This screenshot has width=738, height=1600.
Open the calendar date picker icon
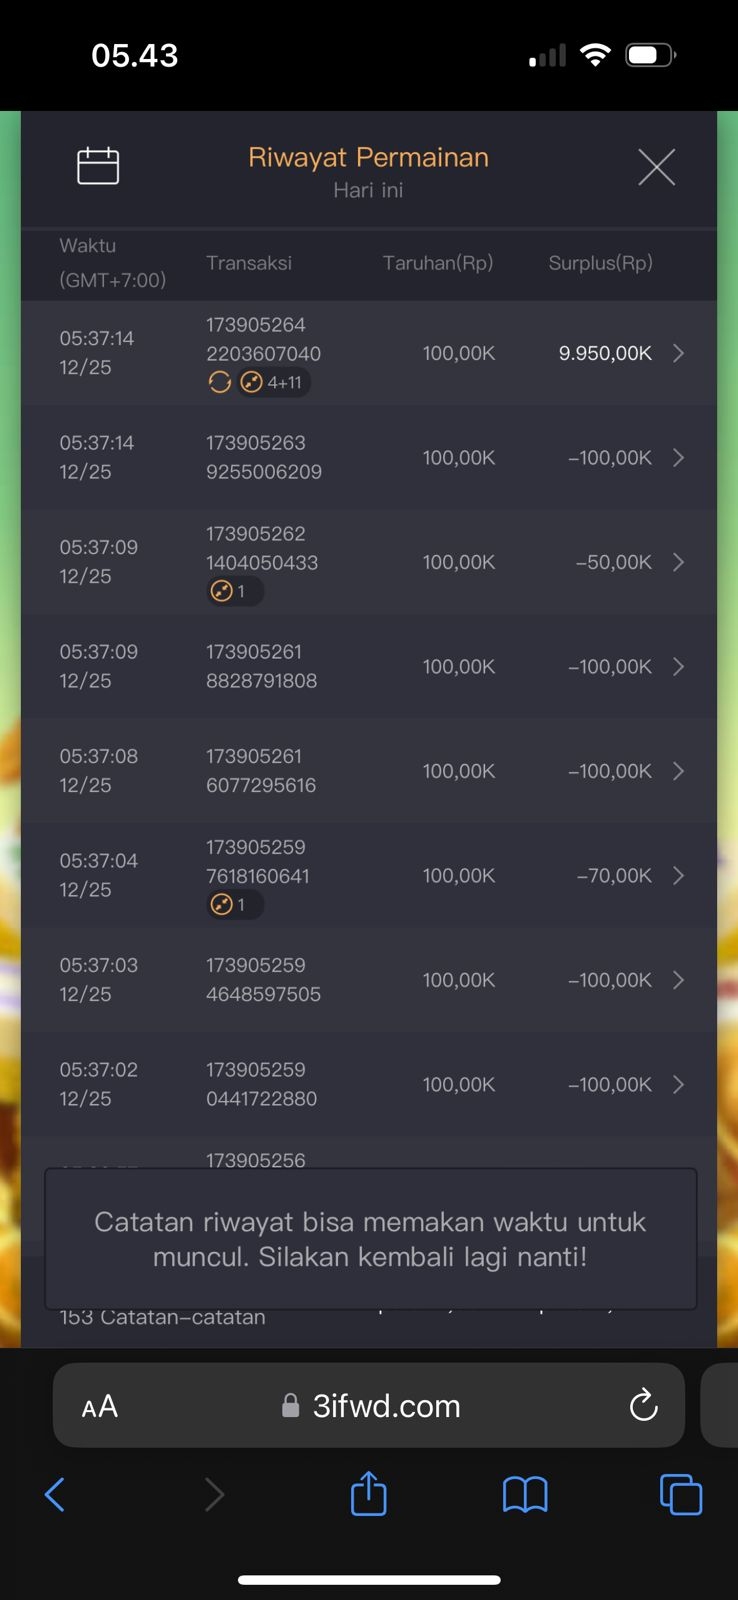[x=98, y=166]
